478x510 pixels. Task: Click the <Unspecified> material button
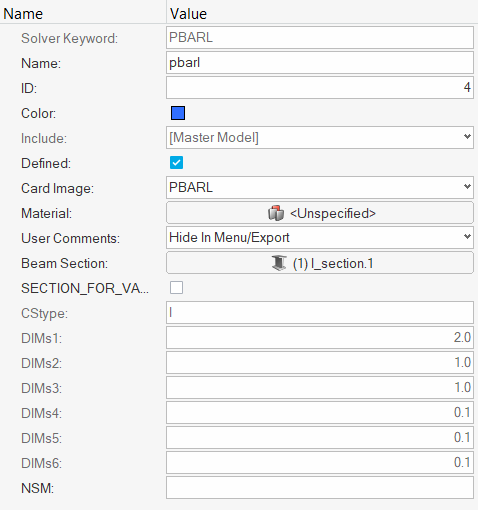320,213
